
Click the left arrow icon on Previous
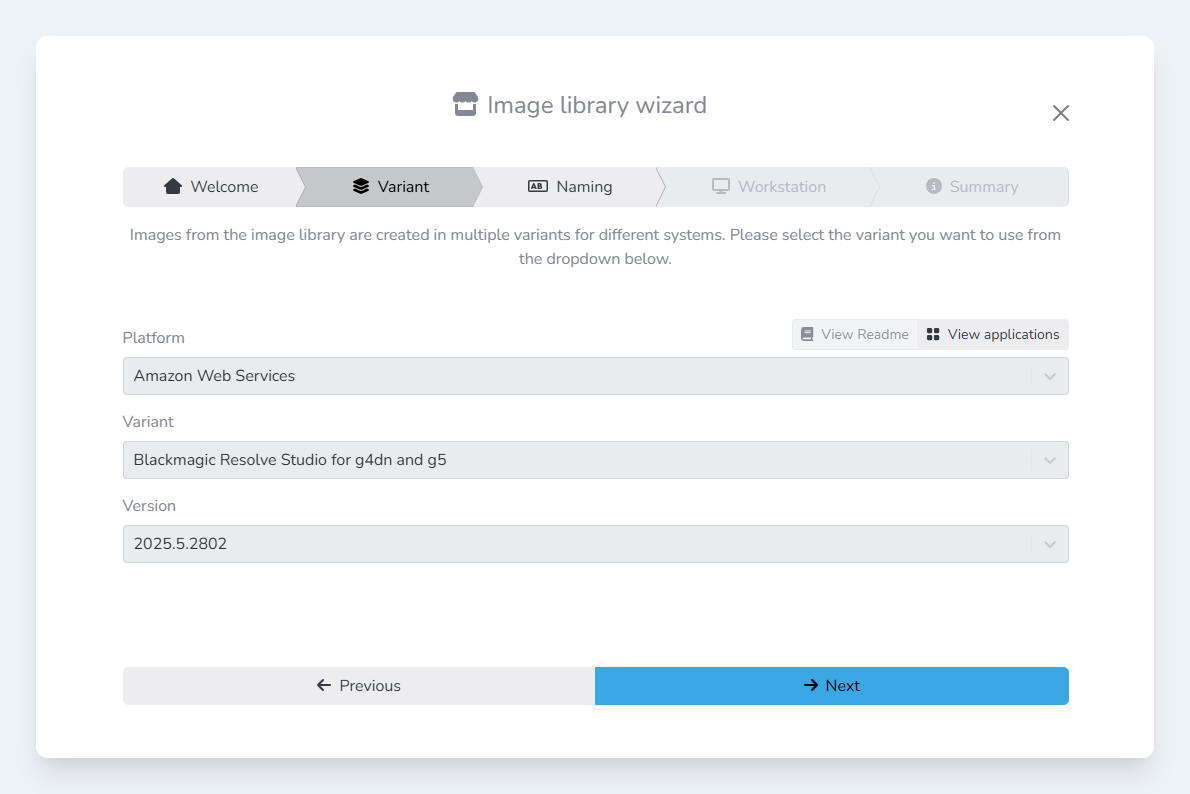(324, 686)
